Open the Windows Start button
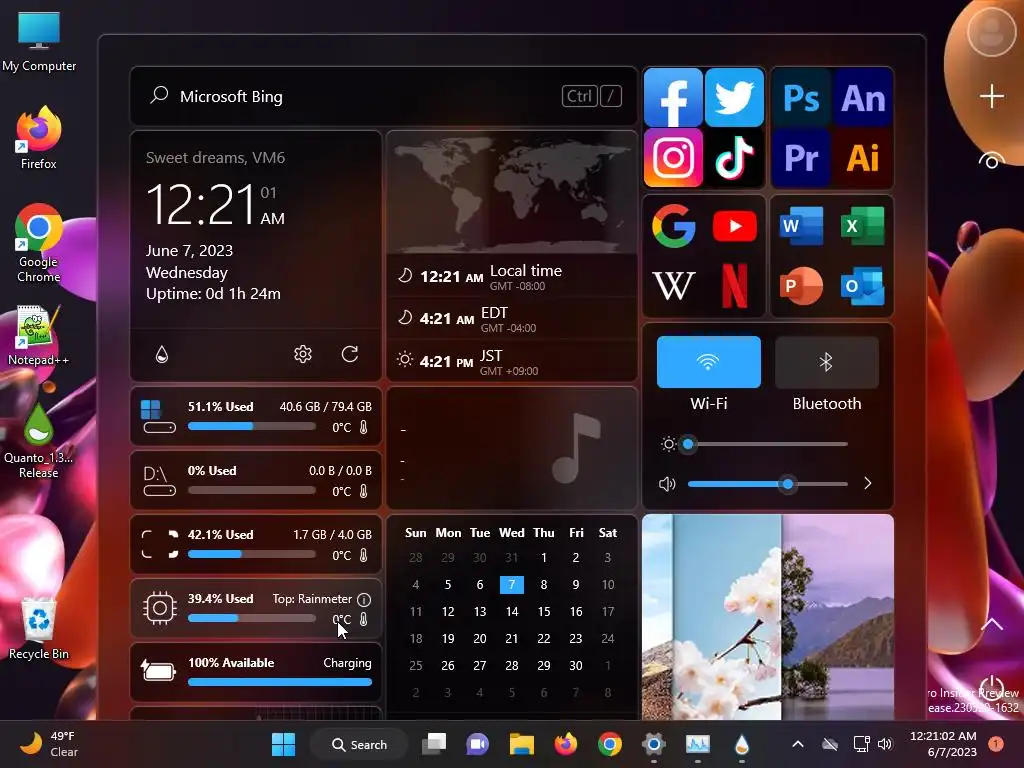 [x=283, y=744]
